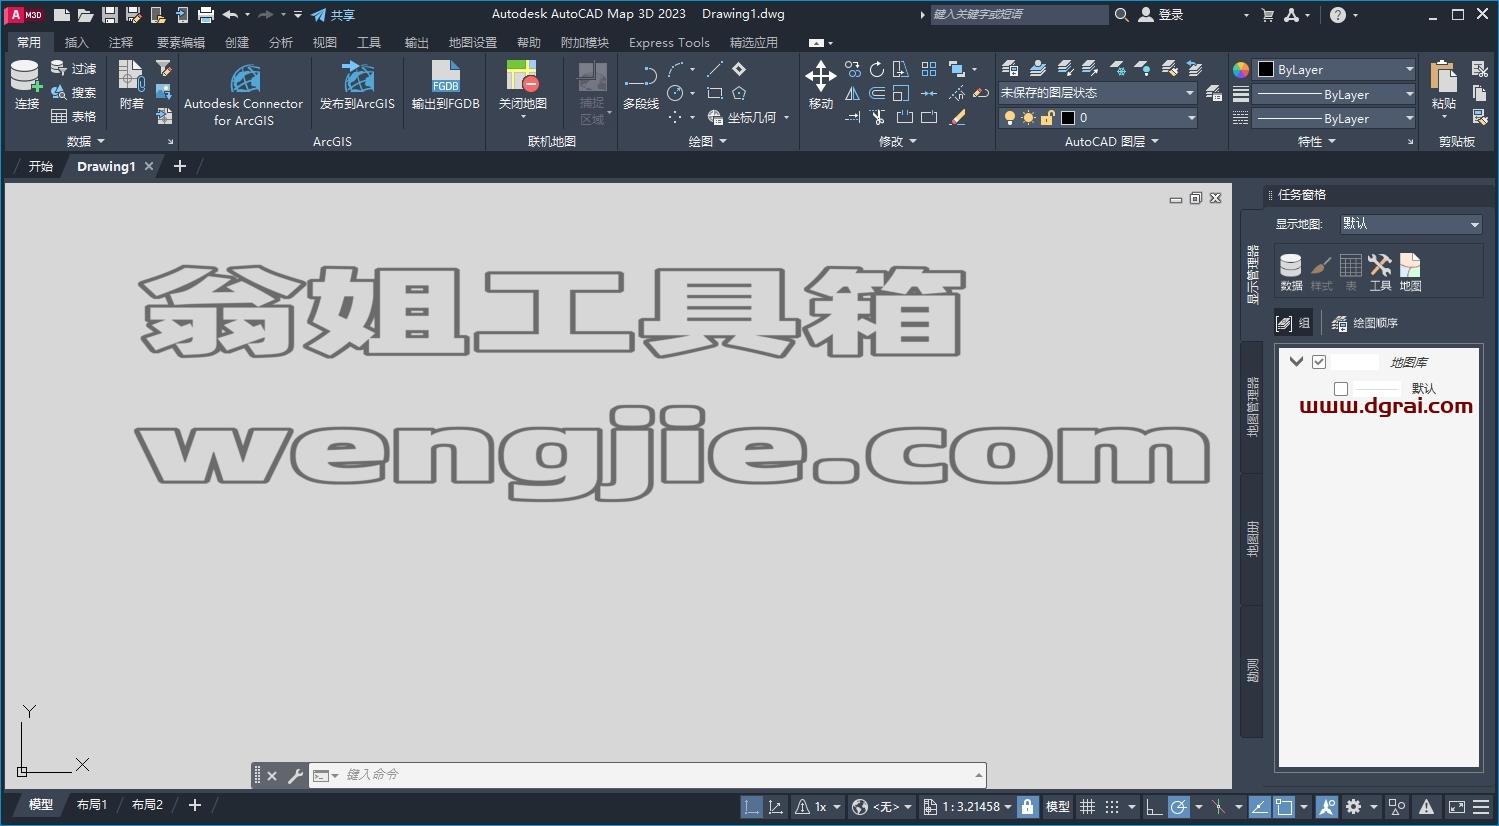
Task: Check the 默认 layer checkbox
Action: pos(1341,389)
